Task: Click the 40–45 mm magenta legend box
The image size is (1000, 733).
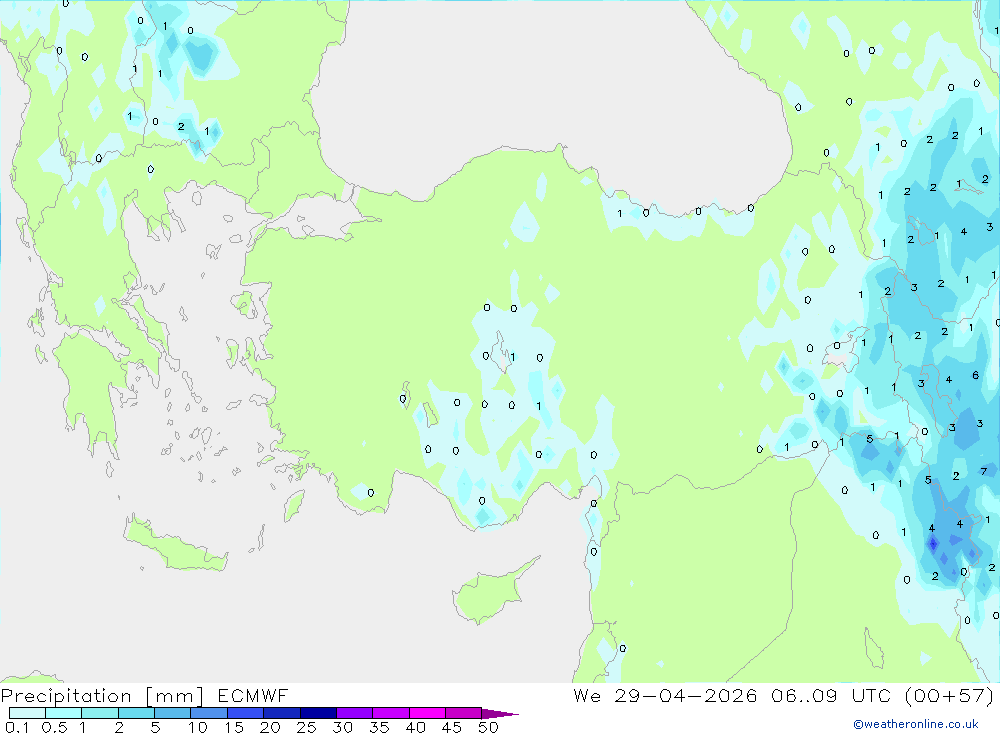Action: pos(427,713)
